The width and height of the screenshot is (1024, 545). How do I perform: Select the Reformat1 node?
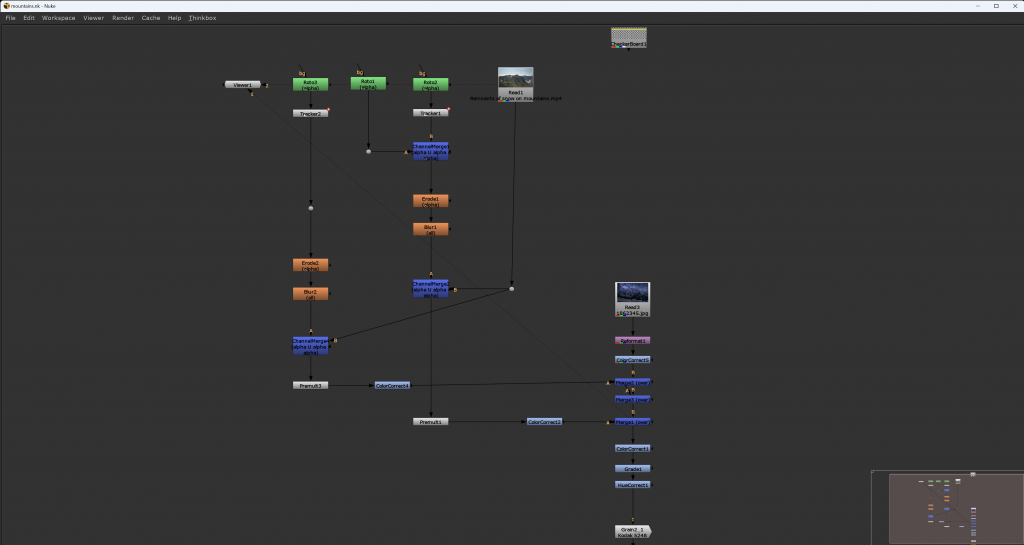coord(632,341)
